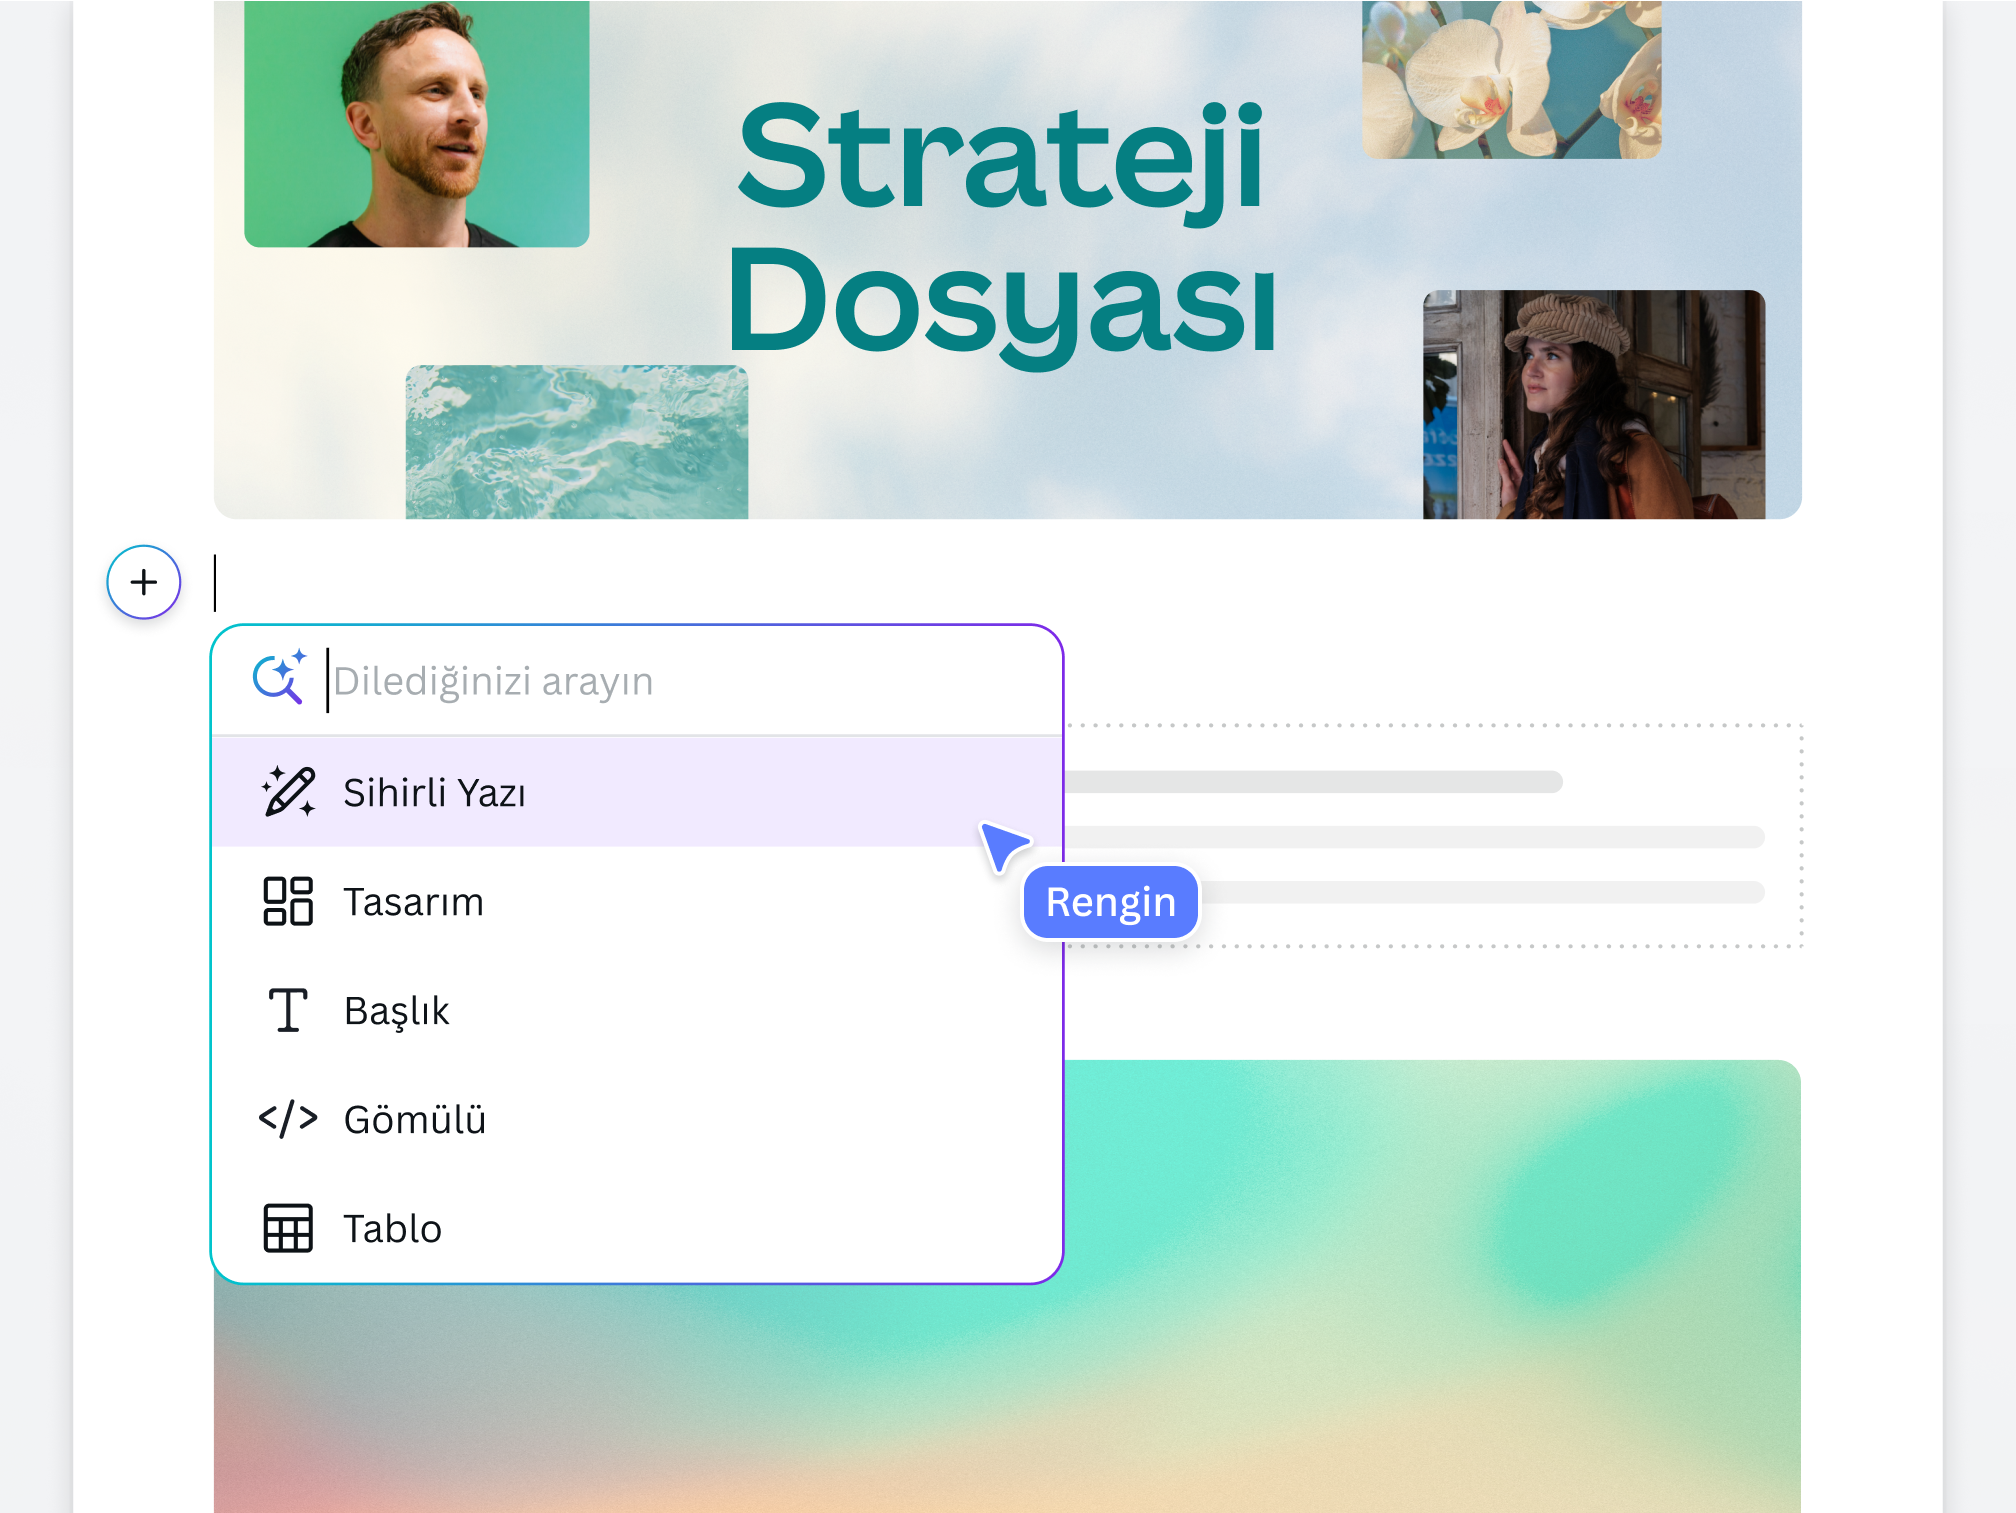Screen dimensions: 2016x1513
Task: Select the Gömülü menu entry
Action: [x=414, y=1119]
